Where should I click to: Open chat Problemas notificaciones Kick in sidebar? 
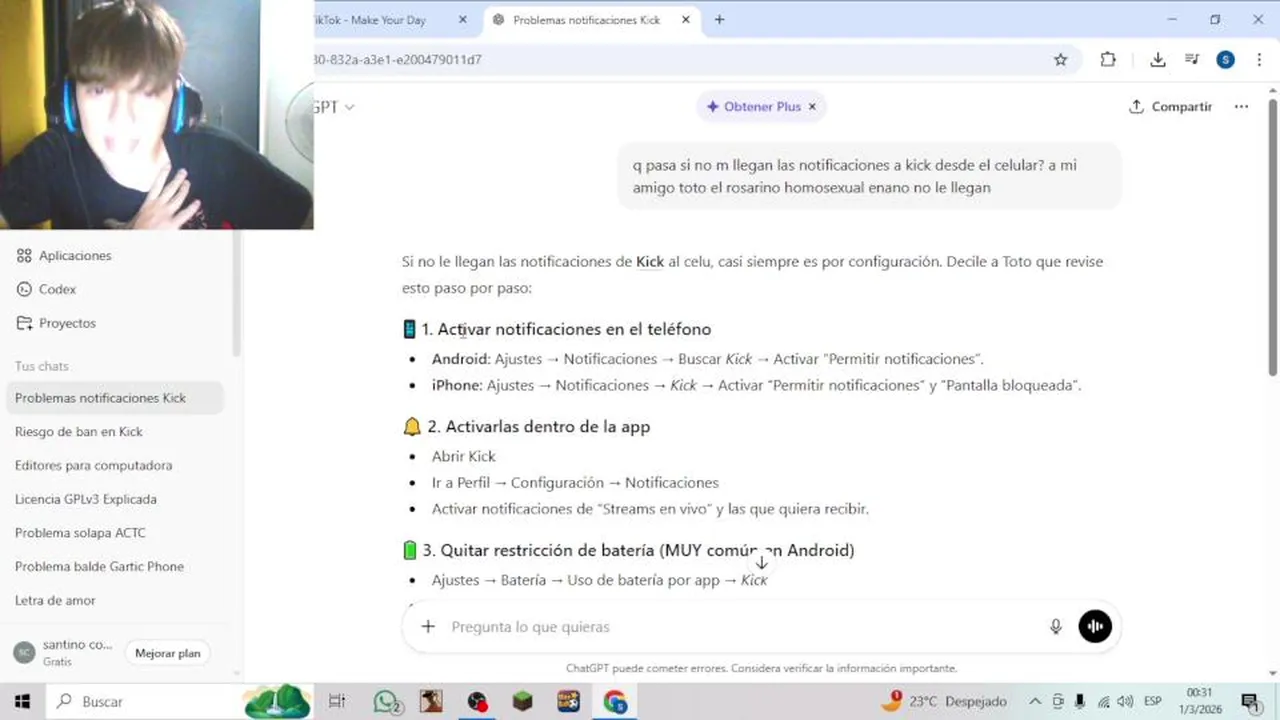(x=115, y=398)
